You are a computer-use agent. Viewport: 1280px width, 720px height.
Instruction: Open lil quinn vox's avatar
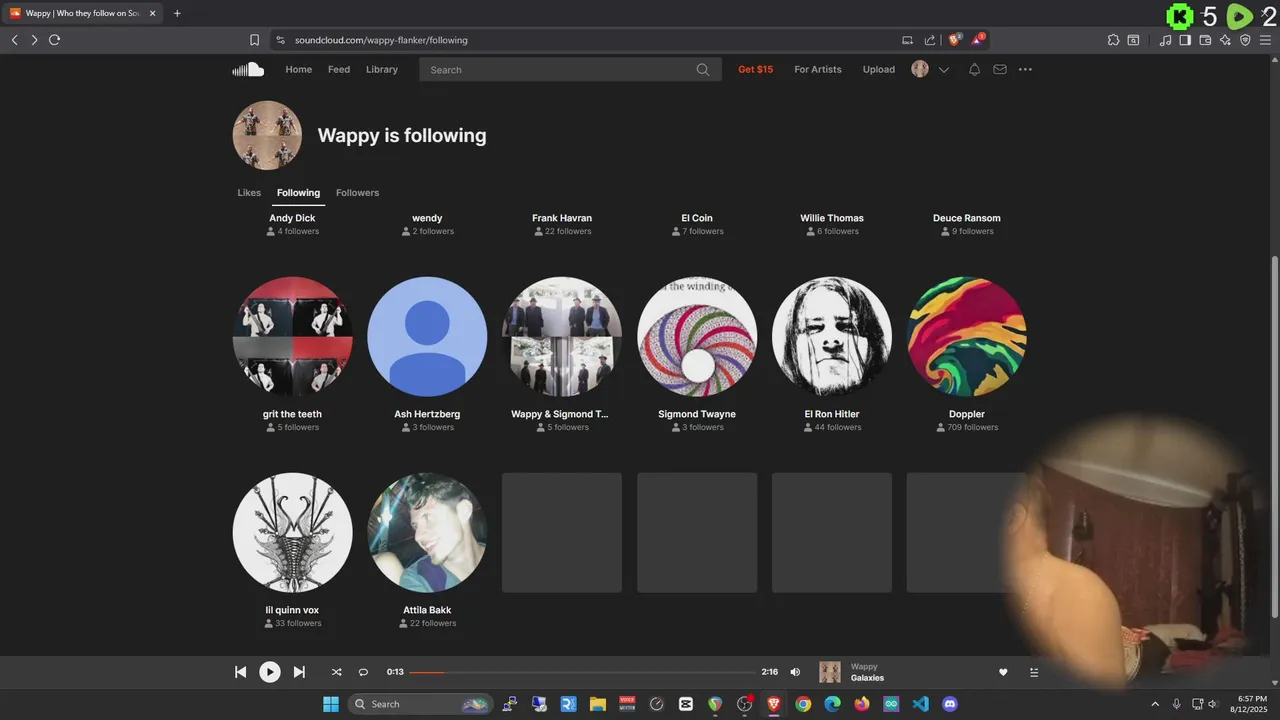[x=292, y=533]
